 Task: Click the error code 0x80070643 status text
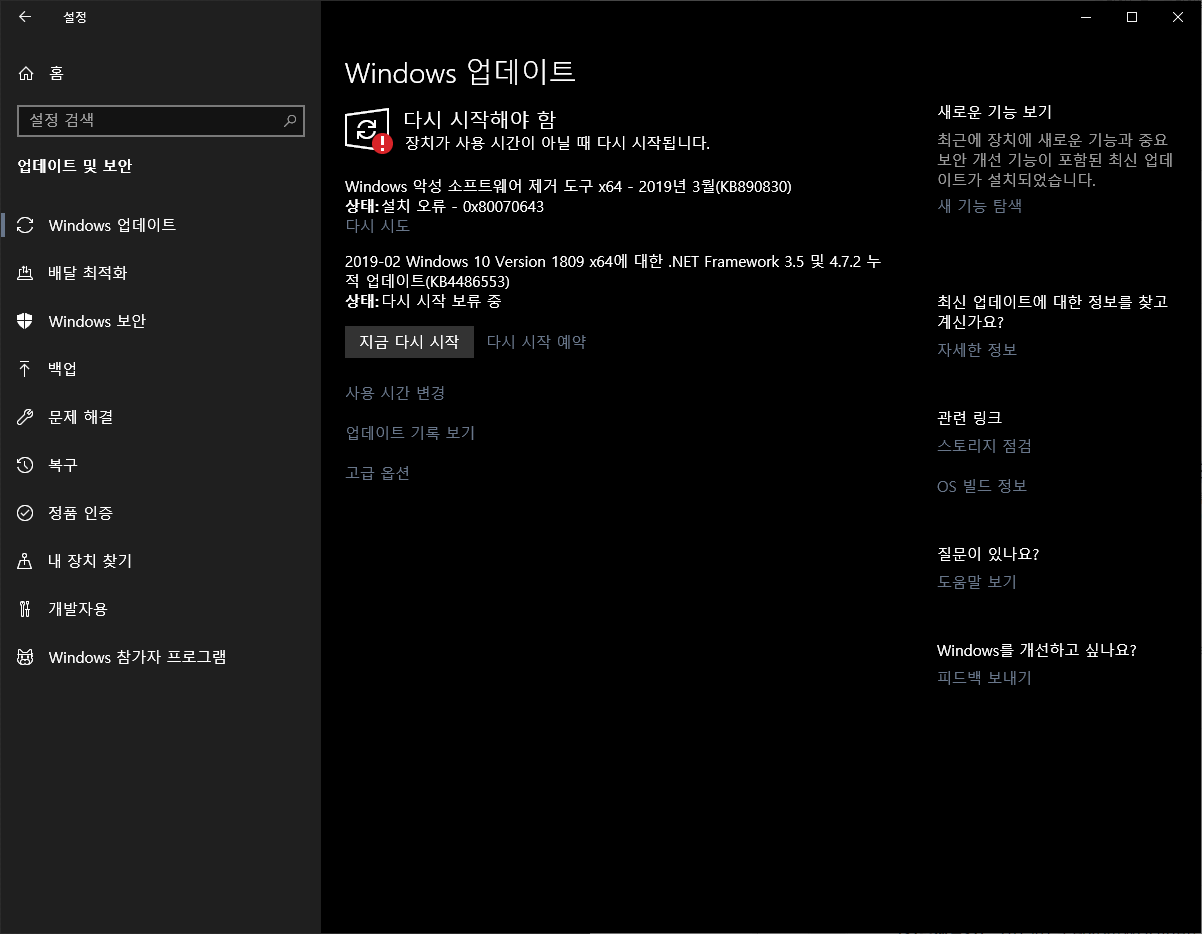[x=445, y=206]
